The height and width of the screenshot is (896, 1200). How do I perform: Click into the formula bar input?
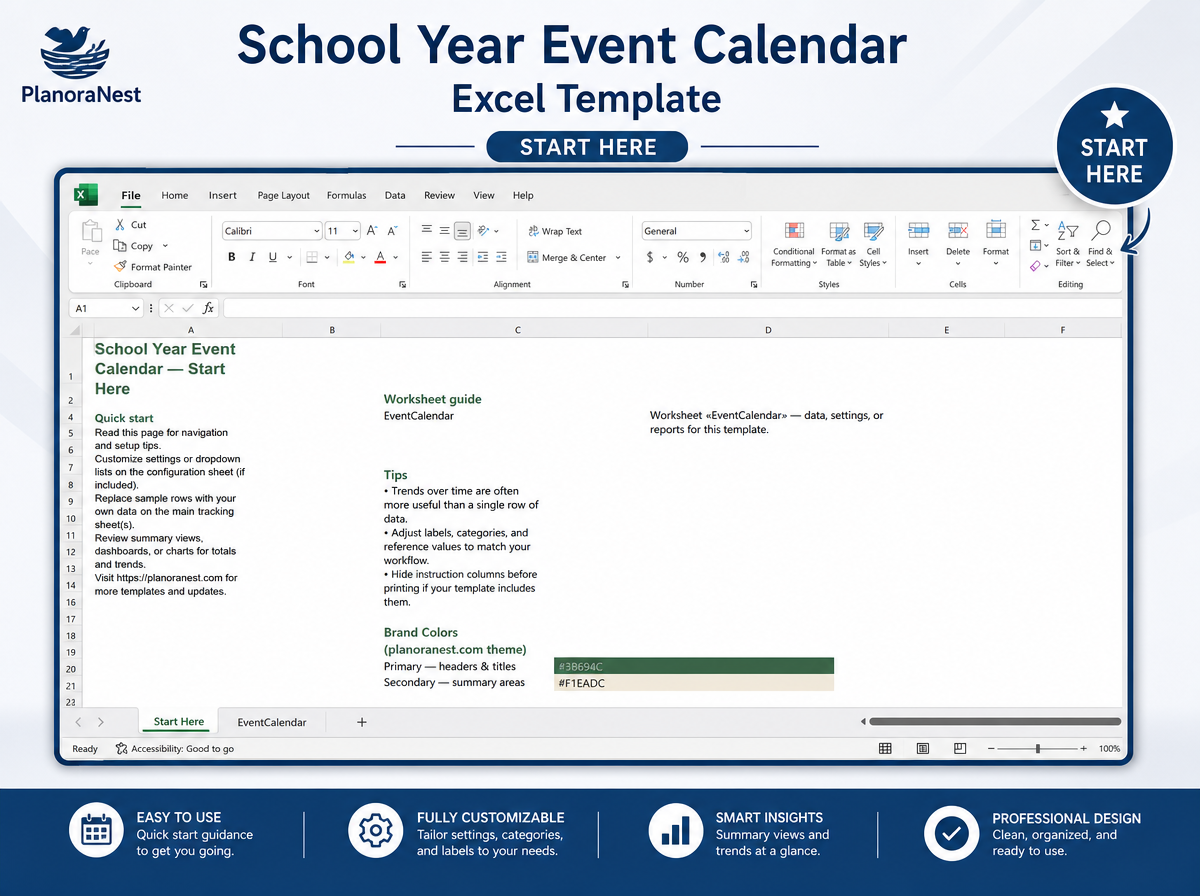[672, 308]
